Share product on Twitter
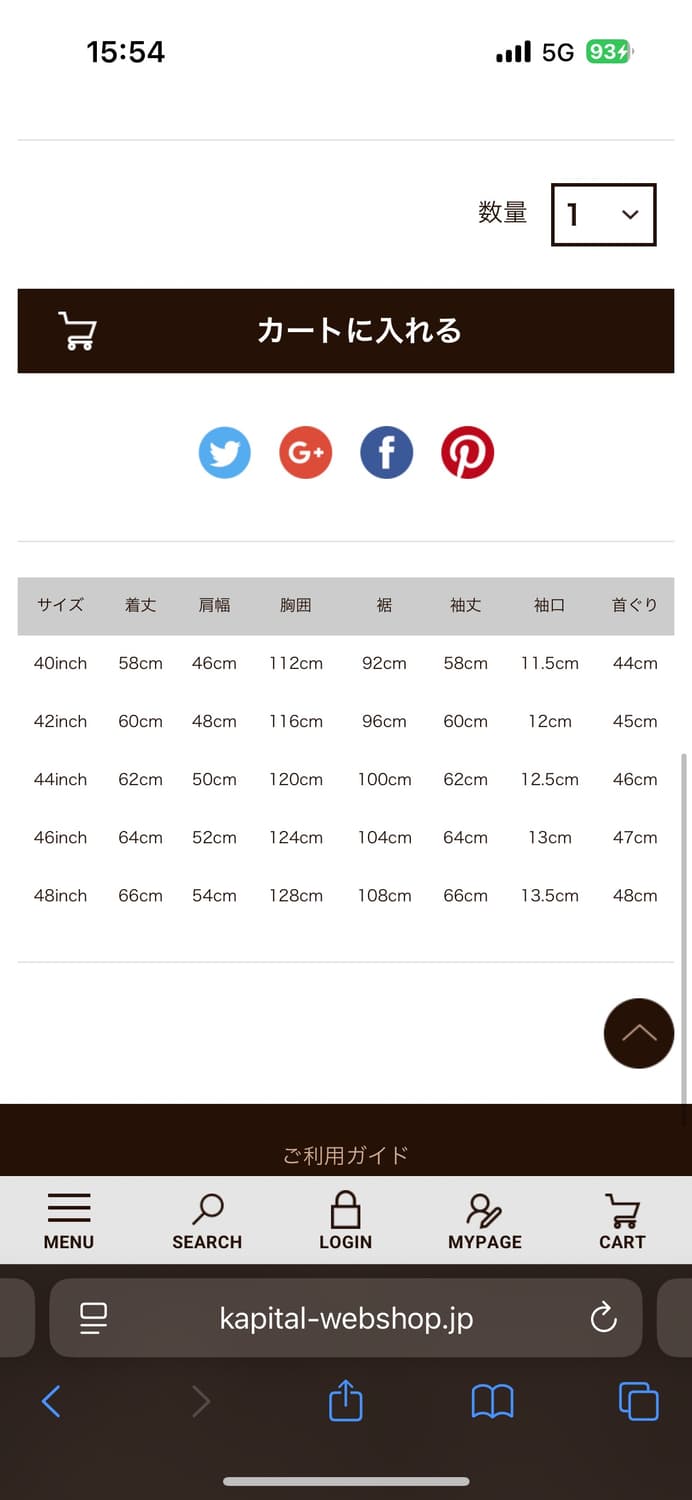Image resolution: width=692 pixels, height=1500 pixels. click(x=224, y=453)
